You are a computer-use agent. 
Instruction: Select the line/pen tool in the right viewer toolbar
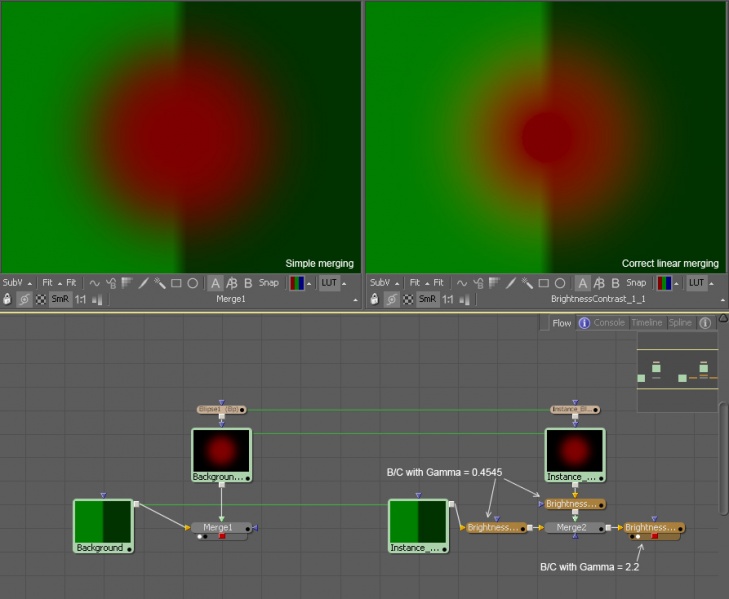(x=511, y=283)
